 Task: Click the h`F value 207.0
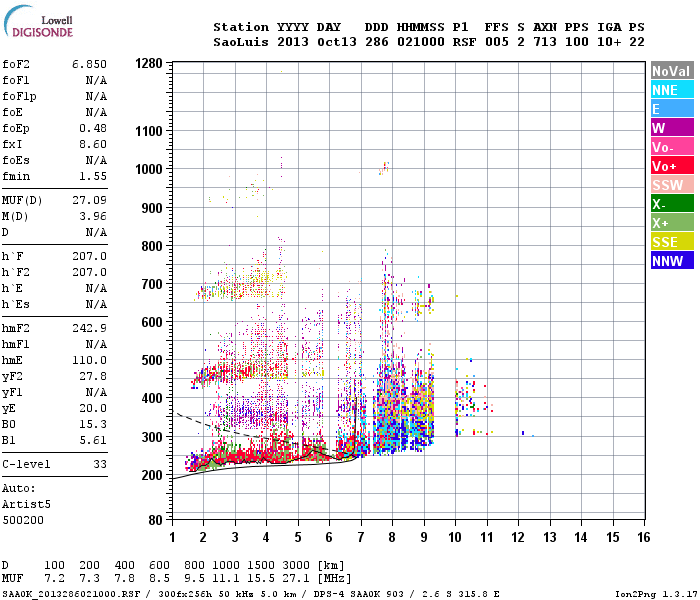pyautogui.click(x=89, y=256)
